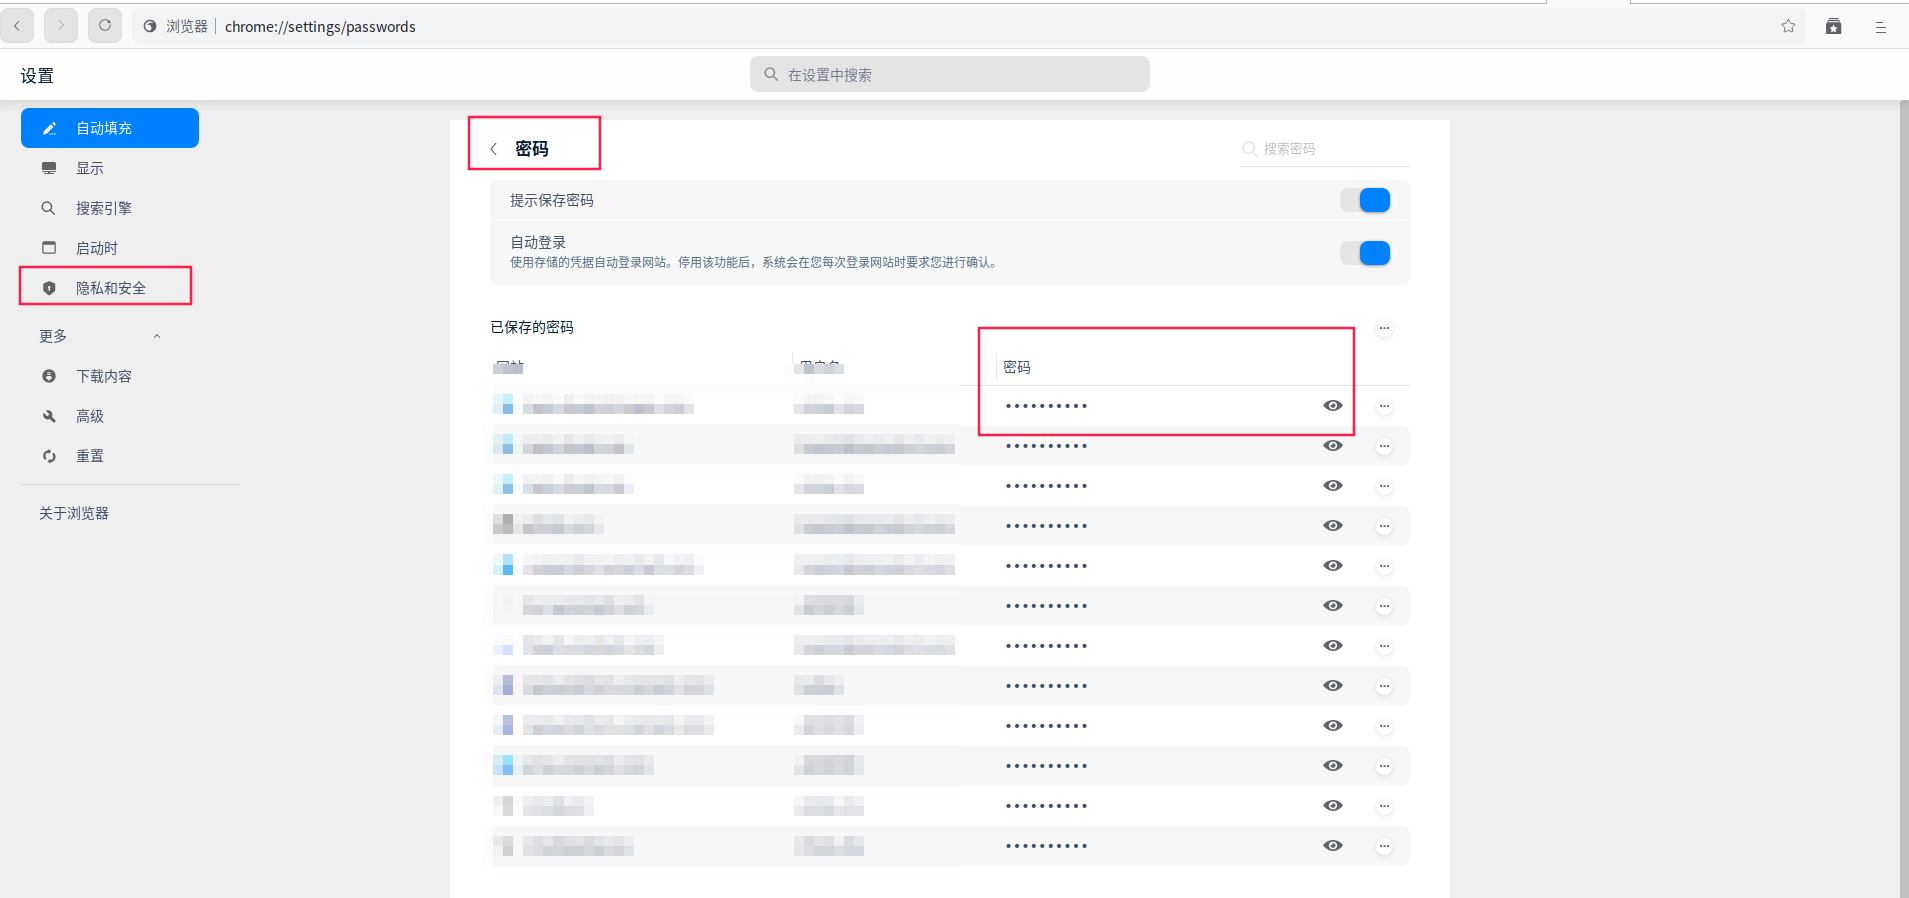Reveal the fifth saved password
The image size is (1909, 898).
[x=1333, y=566]
